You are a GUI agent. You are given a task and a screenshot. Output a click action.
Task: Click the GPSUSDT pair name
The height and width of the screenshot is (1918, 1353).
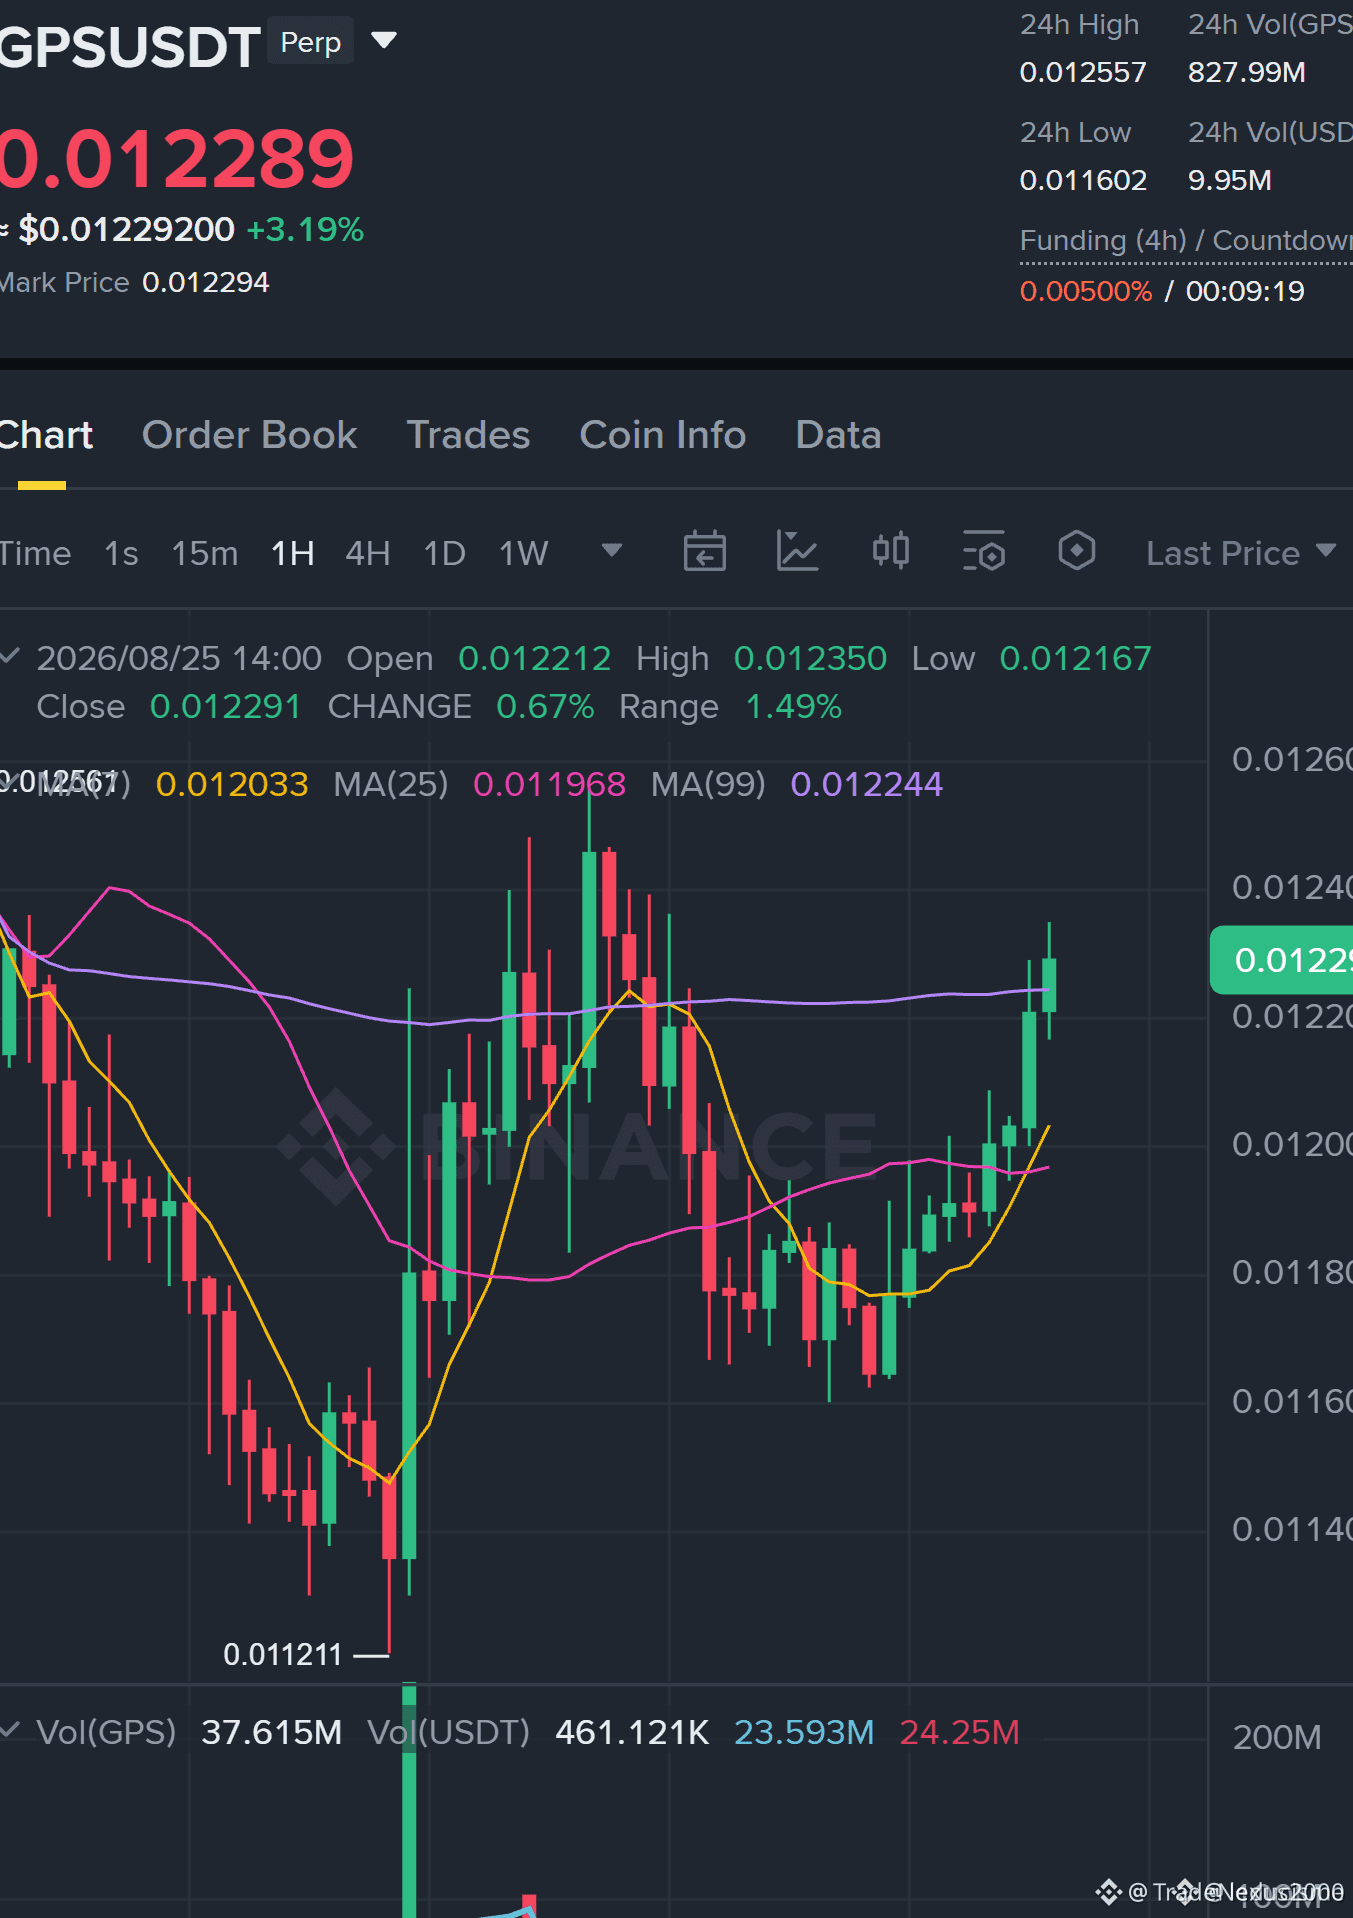point(130,47)
